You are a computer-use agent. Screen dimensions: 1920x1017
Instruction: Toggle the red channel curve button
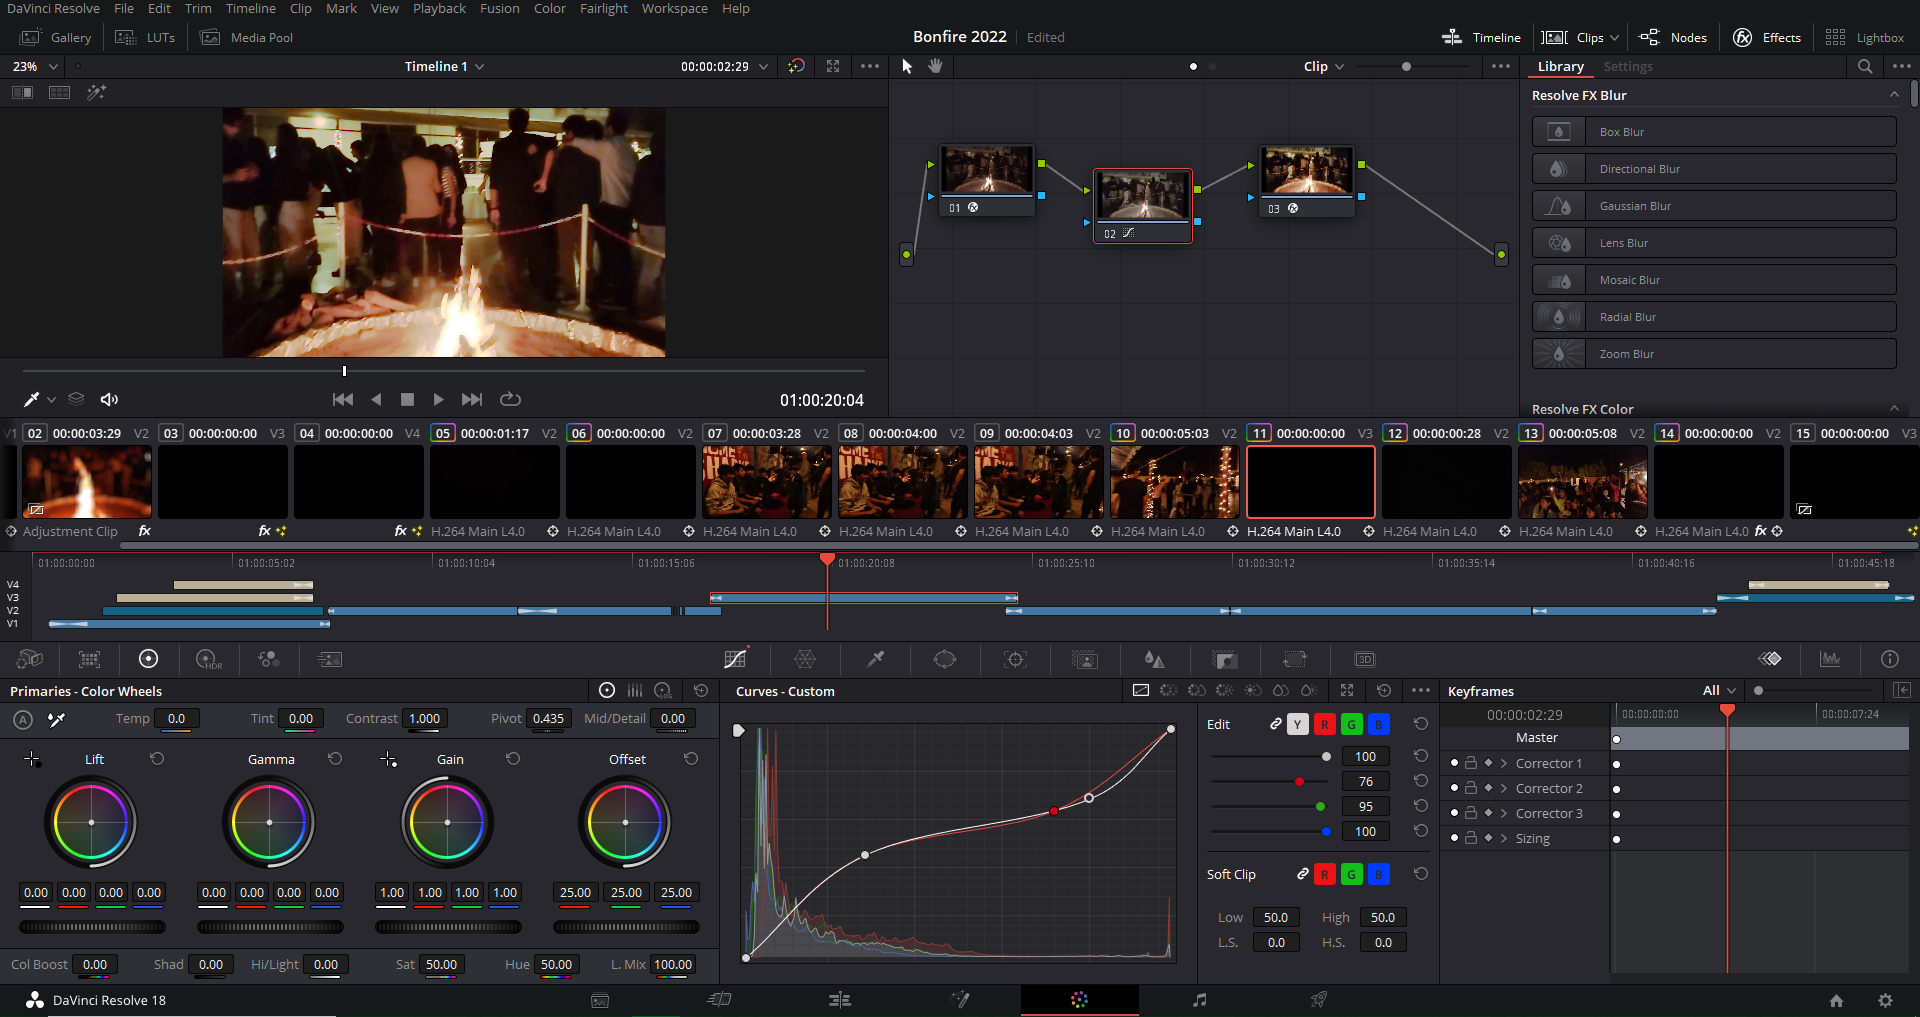click(x=1324, y=725)
